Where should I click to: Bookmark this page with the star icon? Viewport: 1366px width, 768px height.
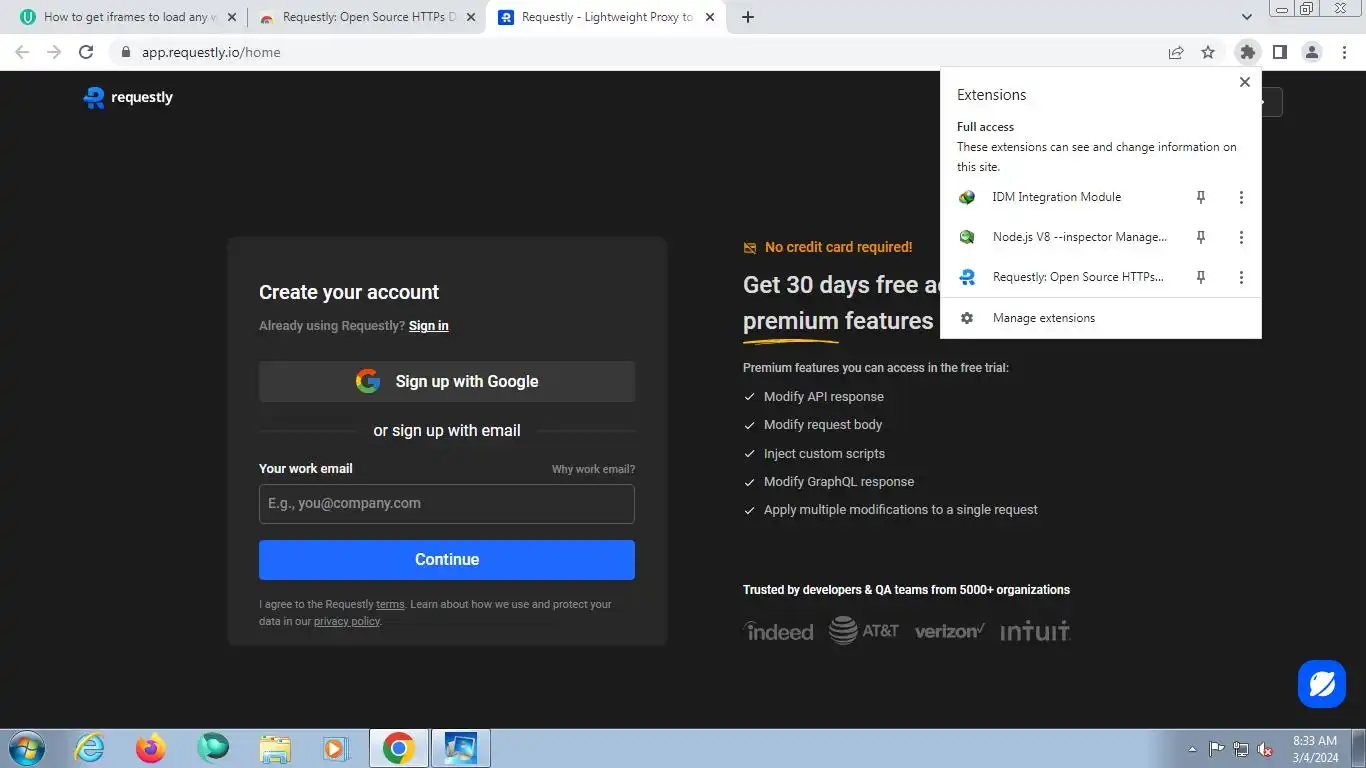pos(1208,52)
